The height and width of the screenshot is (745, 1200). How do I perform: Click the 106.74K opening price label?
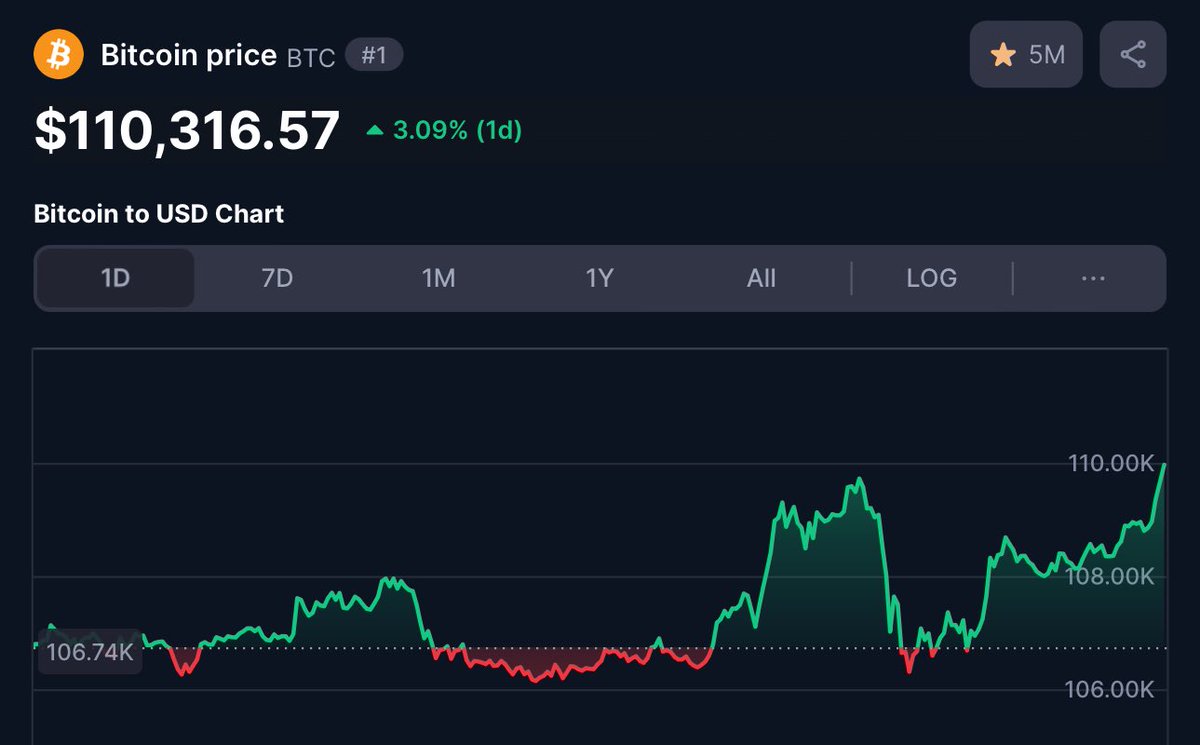pyautogui.click(x=90, y=652)
